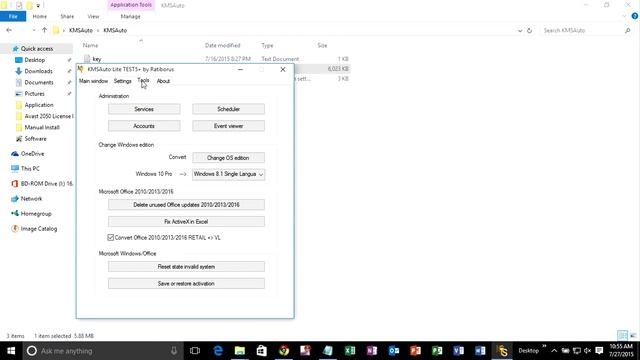
Task: Show hidden system tray icons
Action: point(554,351)
